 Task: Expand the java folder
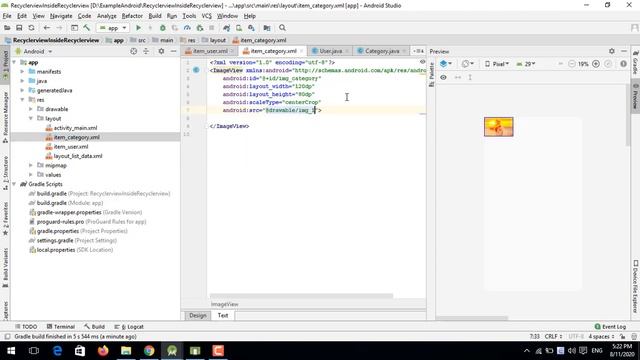(22, 81)
